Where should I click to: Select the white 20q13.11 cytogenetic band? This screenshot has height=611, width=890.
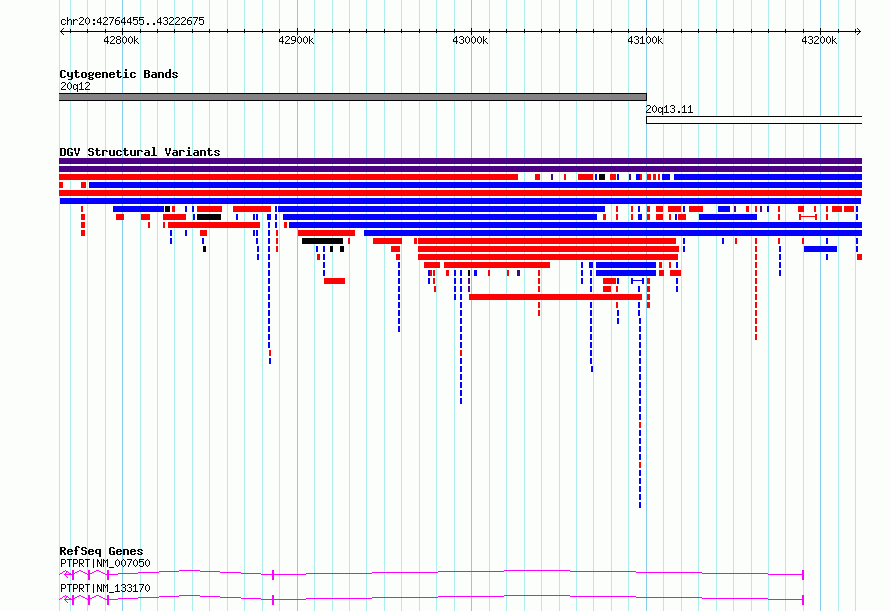pos(754,120)
